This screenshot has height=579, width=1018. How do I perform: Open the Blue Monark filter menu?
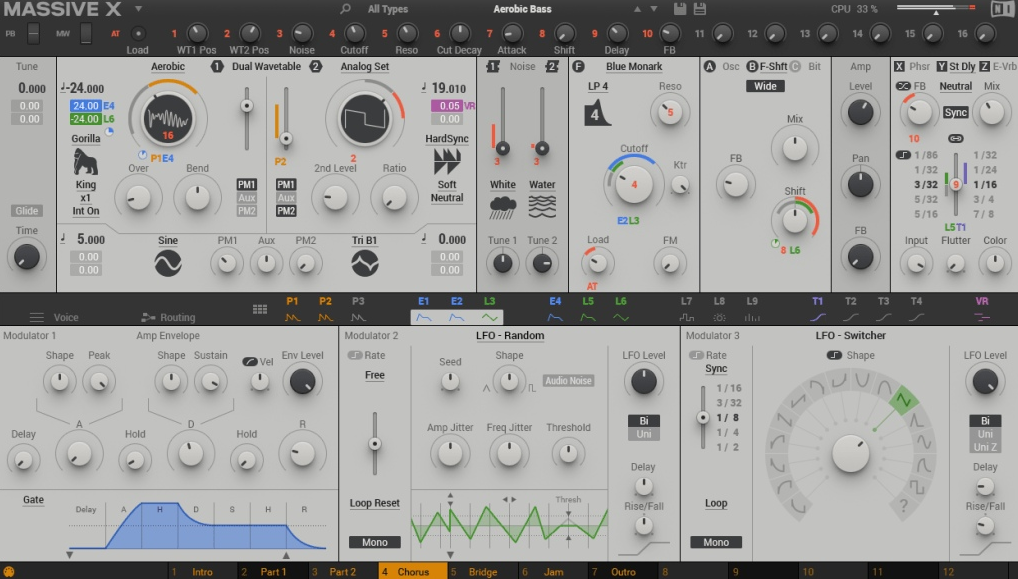pyautogui.click(x=635, y=67)
